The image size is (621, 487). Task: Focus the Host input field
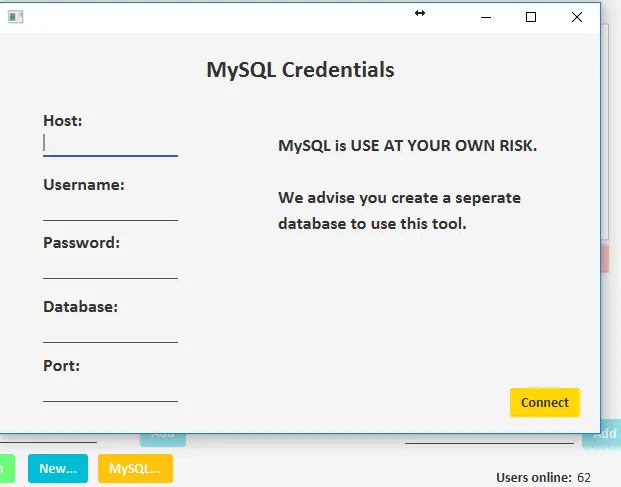(x=110, y=144)
